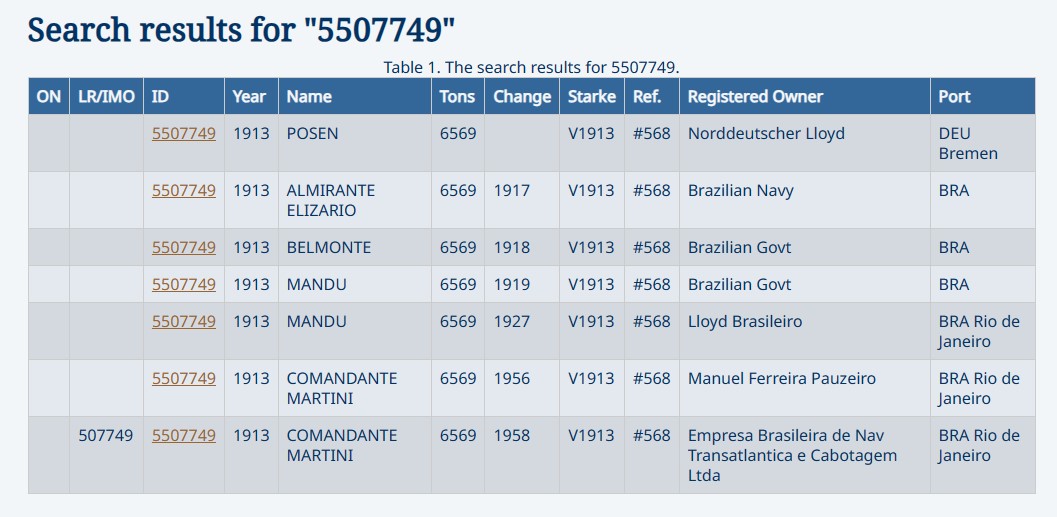The height and width of the screenshot is (517, 1057).
Task: Open the BELMONTE row ID link
Action: tap(183, 247)
